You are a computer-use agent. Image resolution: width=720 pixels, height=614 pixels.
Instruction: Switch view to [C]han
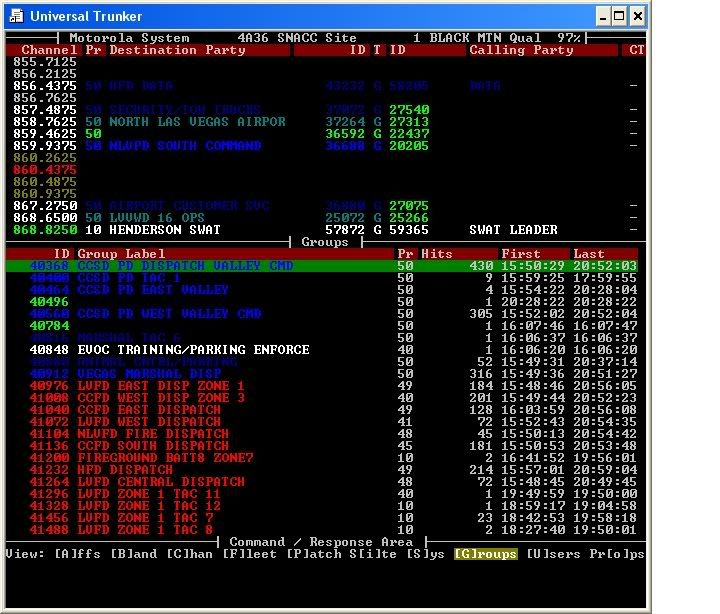click(190, 554)
